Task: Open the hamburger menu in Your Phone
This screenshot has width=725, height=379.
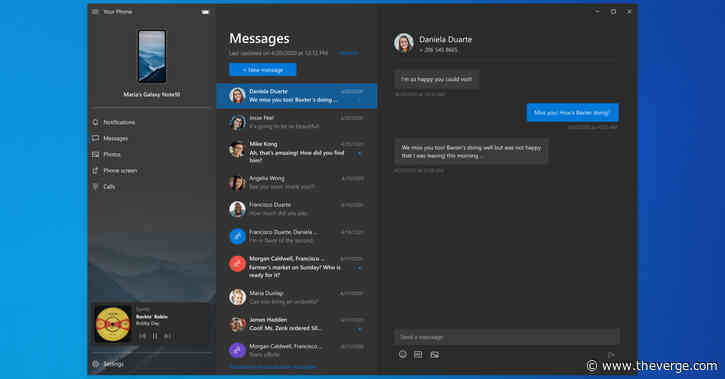Action: [x=95, y=12]
